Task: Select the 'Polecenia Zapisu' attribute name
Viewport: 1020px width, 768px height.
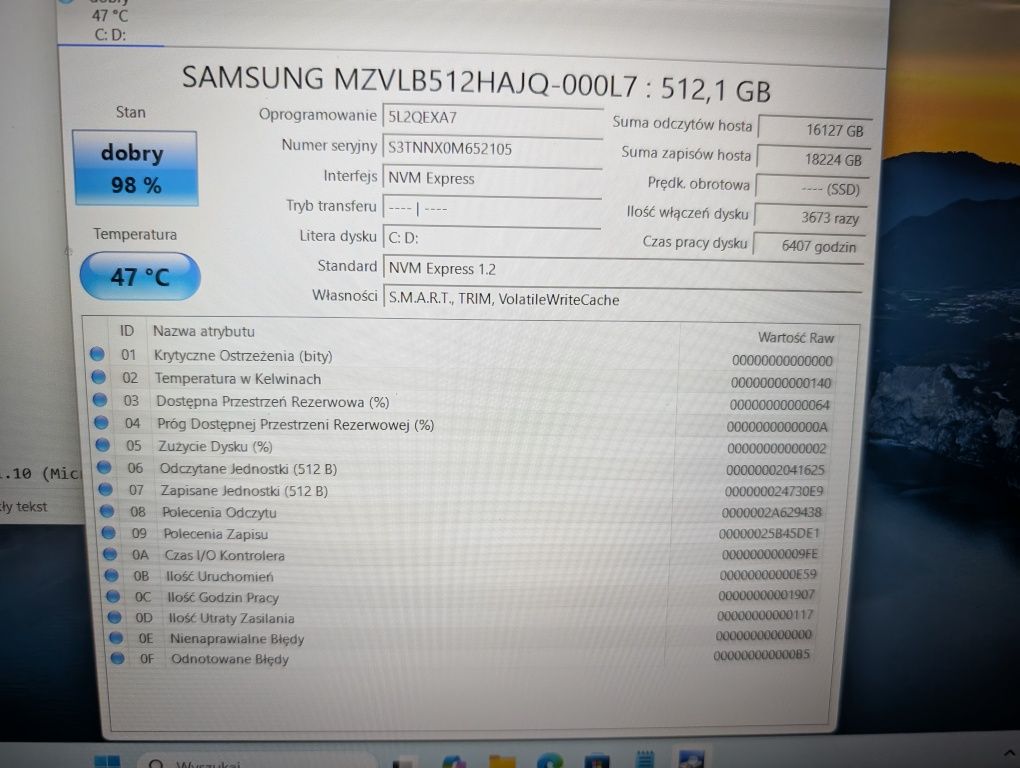Action: tap(215, 534)
